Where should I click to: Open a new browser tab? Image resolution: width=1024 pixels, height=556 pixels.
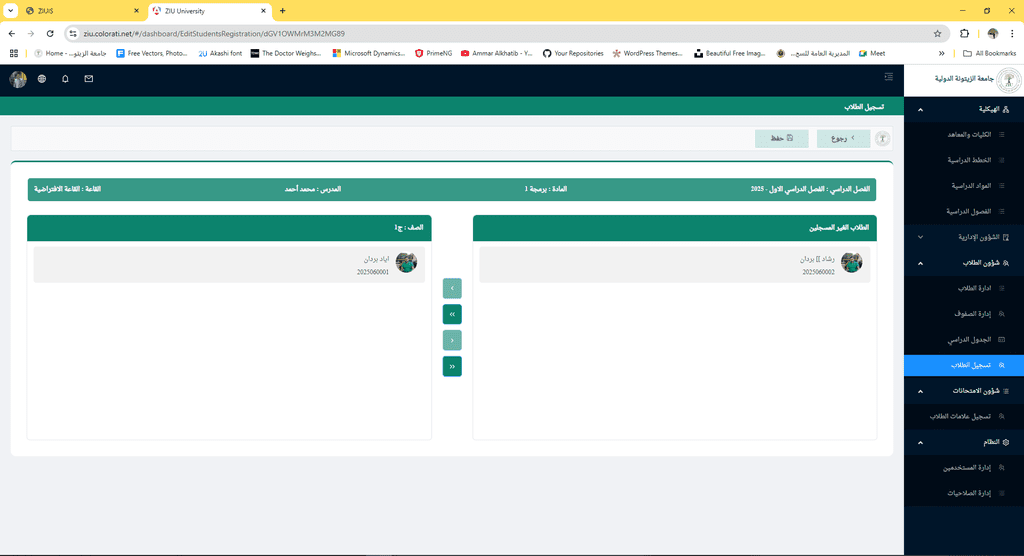point(283,11)
